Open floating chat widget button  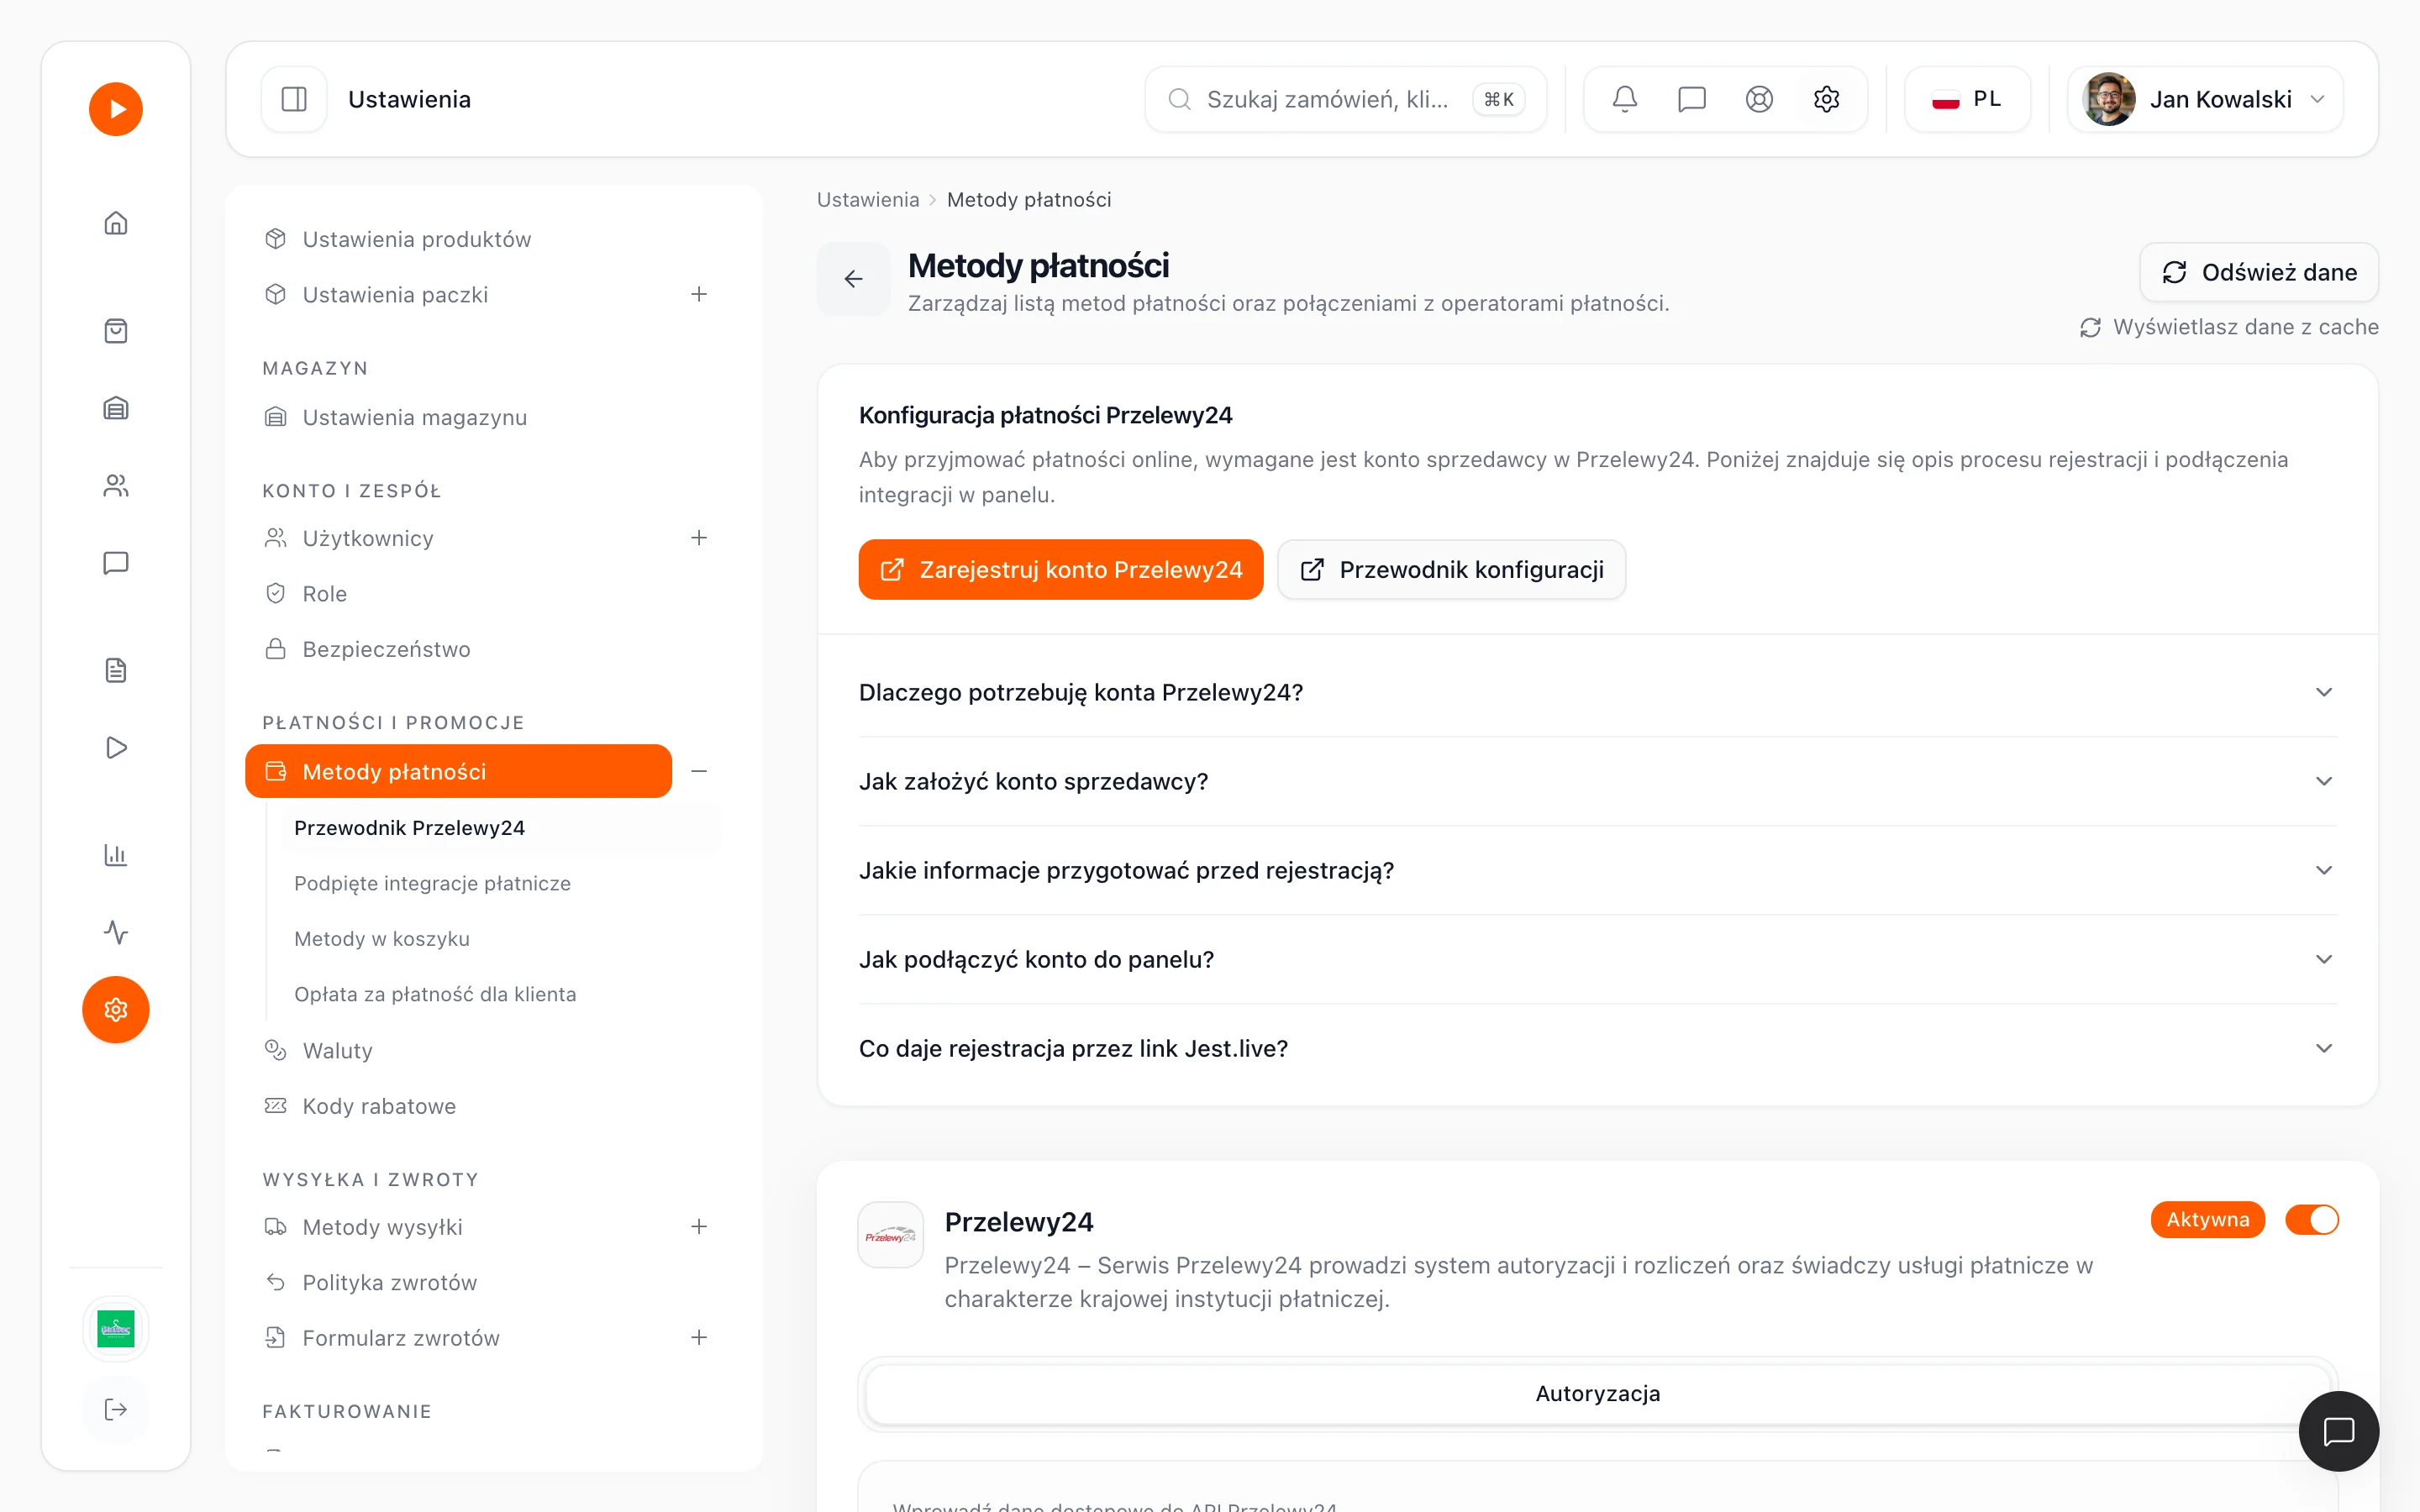(2338, 1431)
